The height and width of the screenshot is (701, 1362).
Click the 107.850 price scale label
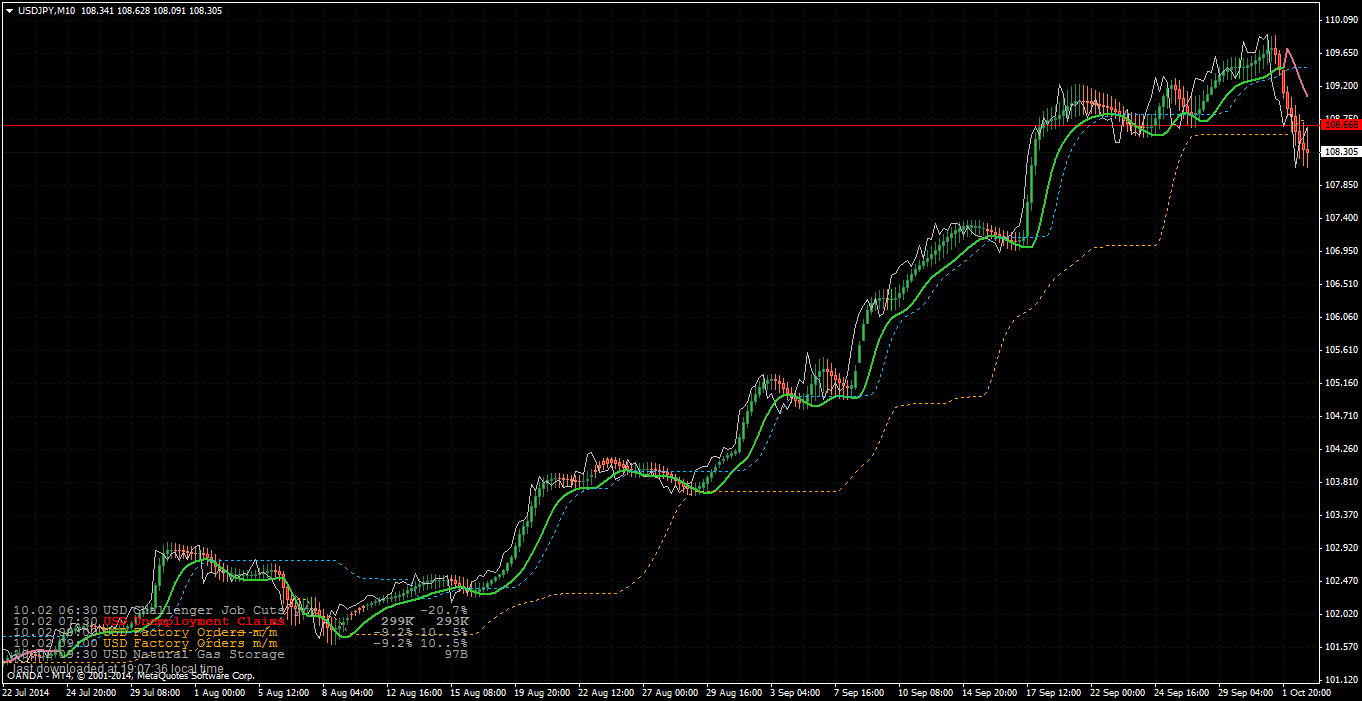coord(1340,185)
